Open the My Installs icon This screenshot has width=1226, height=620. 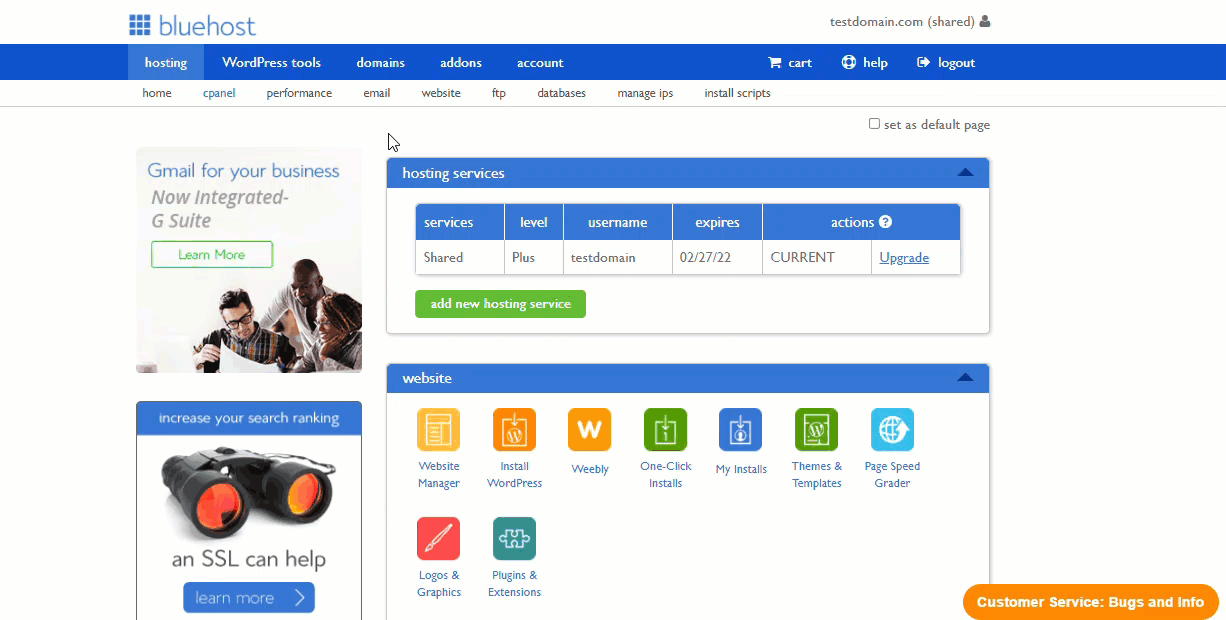coord(740,430)
